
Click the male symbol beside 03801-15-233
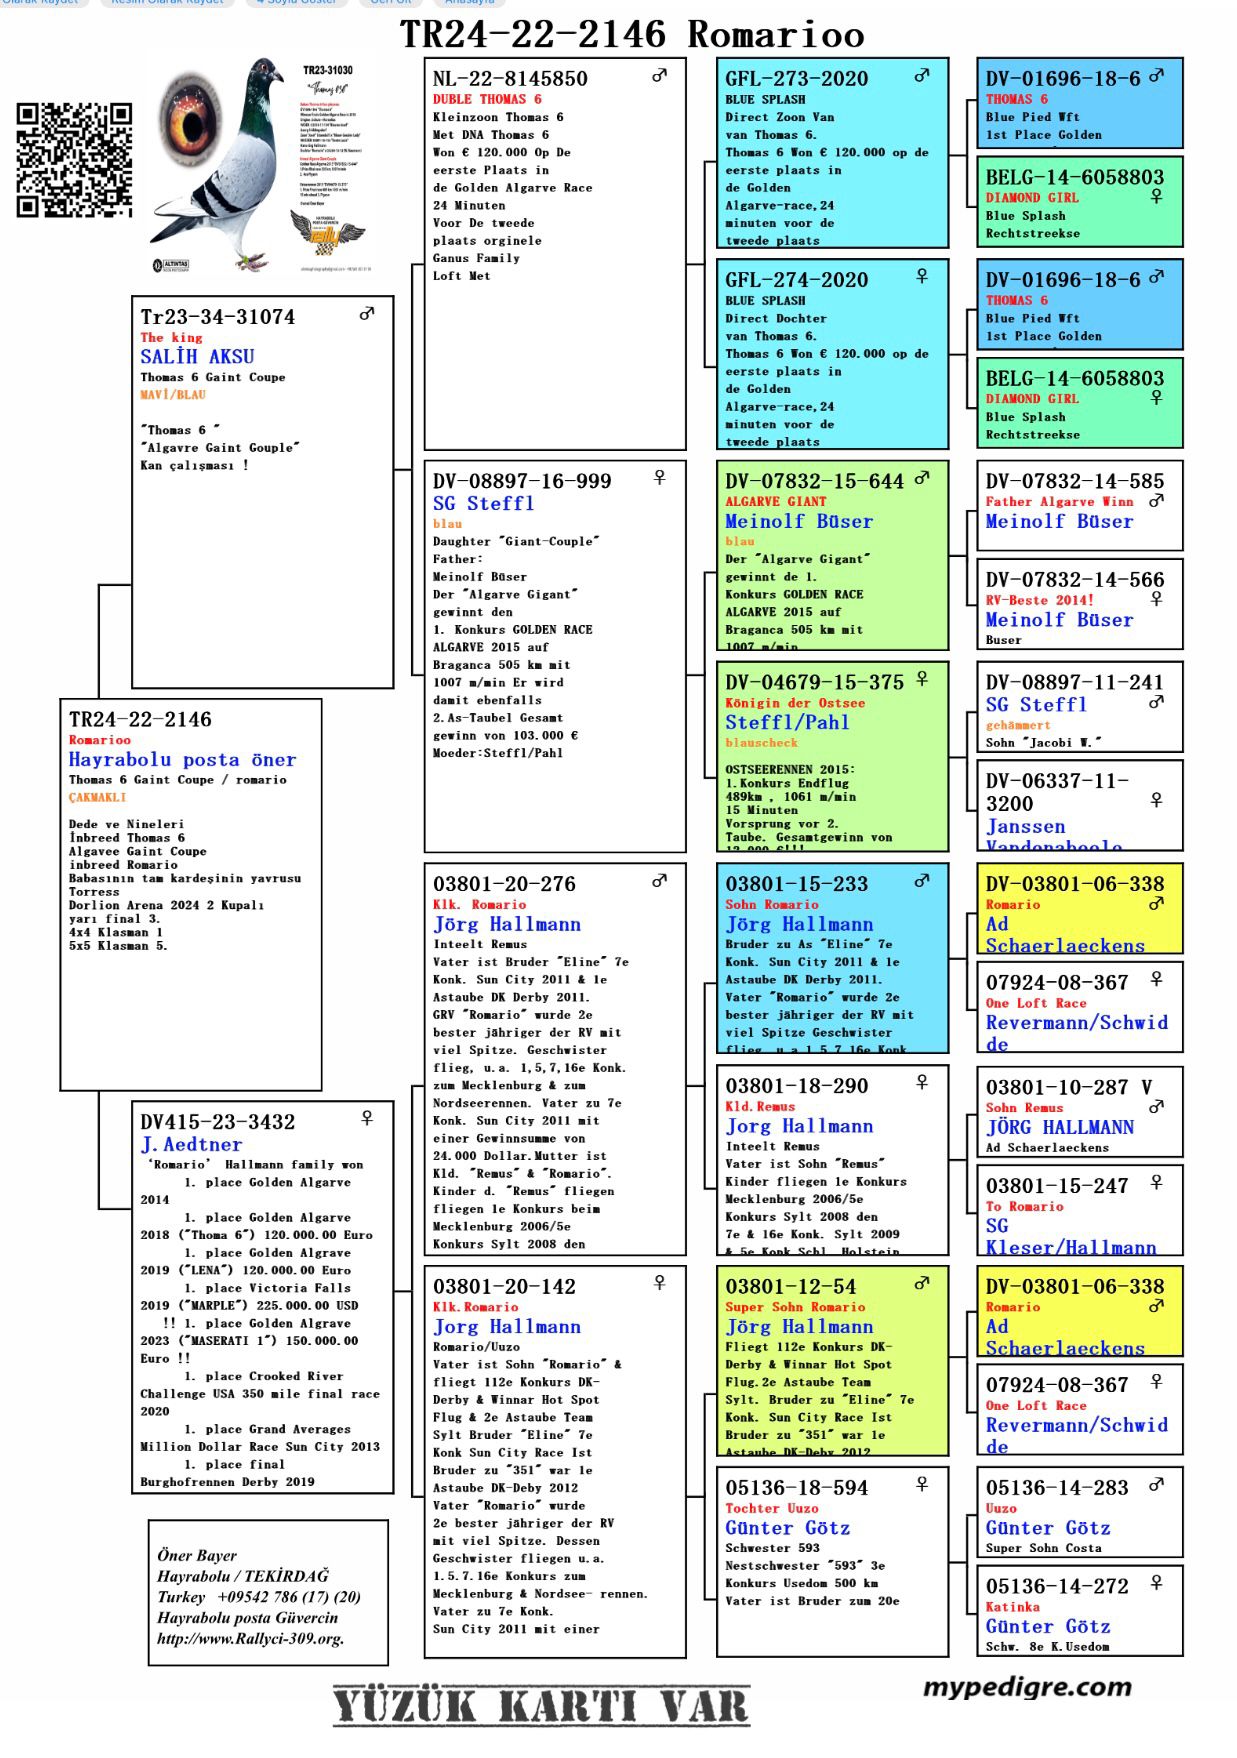[922, 881]
